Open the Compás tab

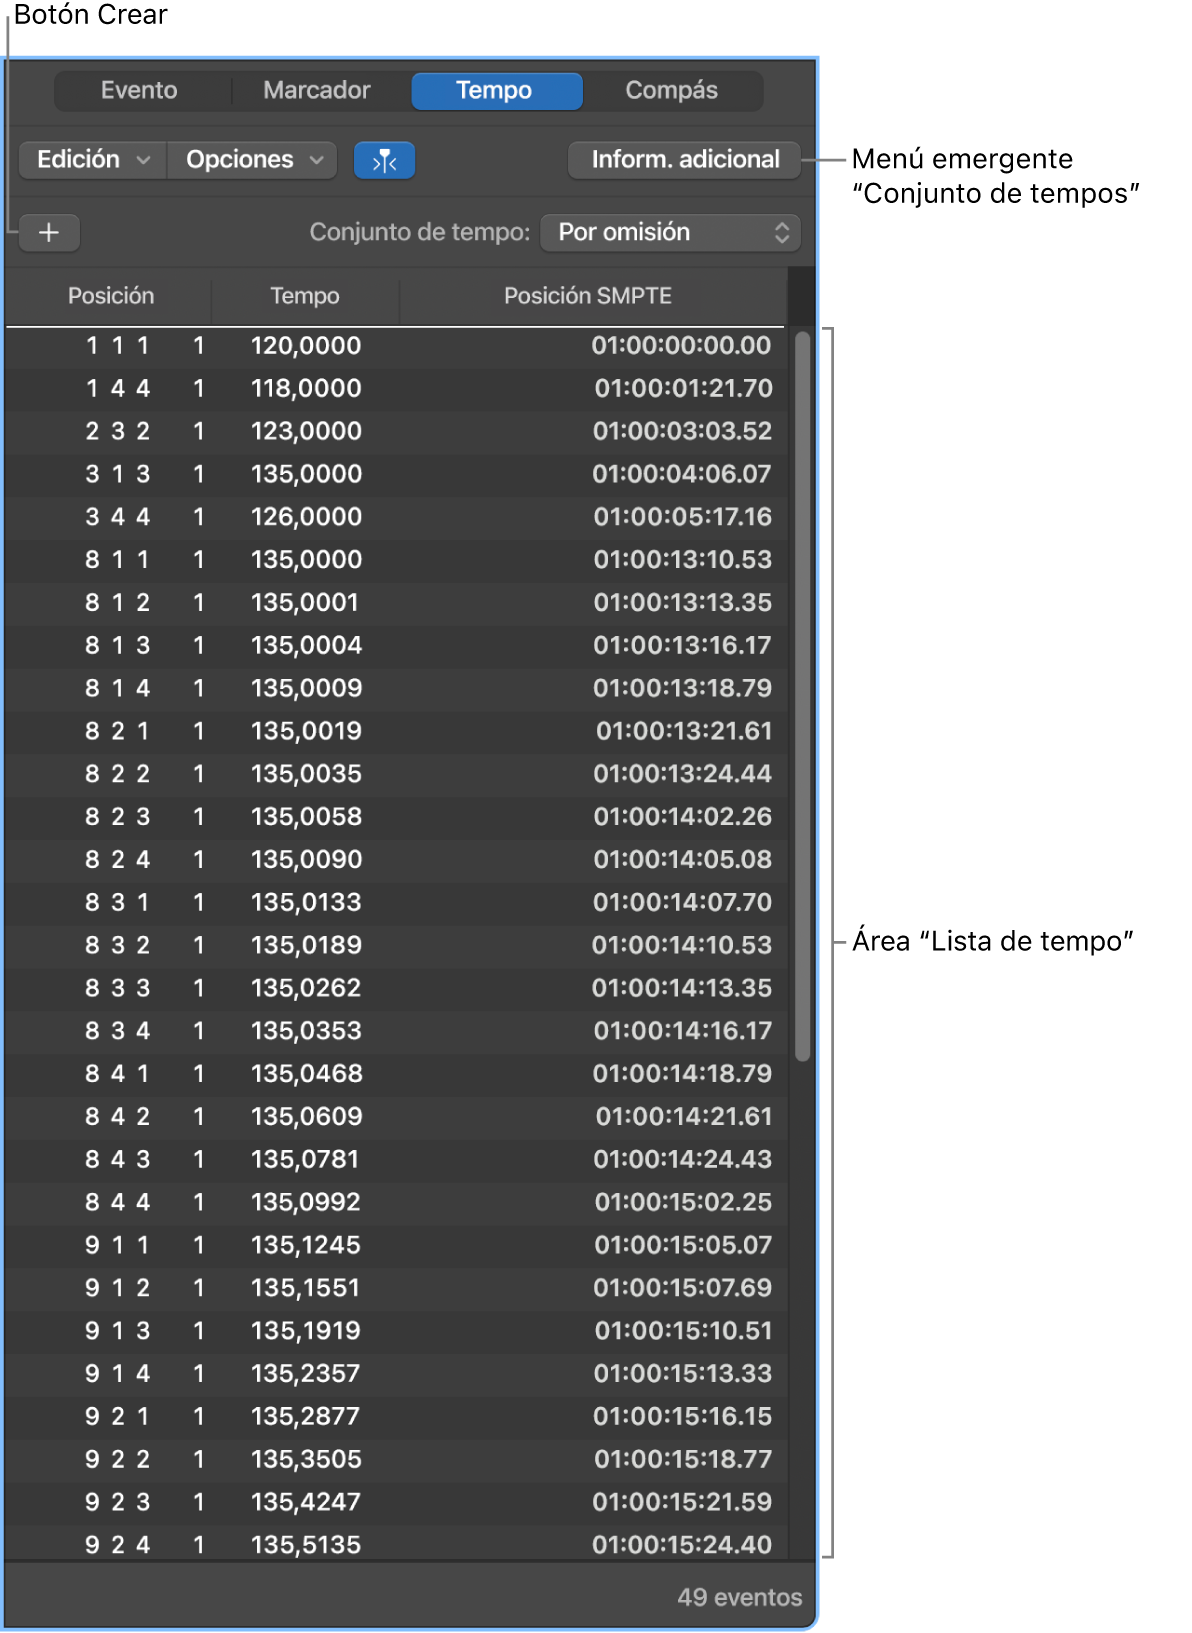click(x=672, y=90)
